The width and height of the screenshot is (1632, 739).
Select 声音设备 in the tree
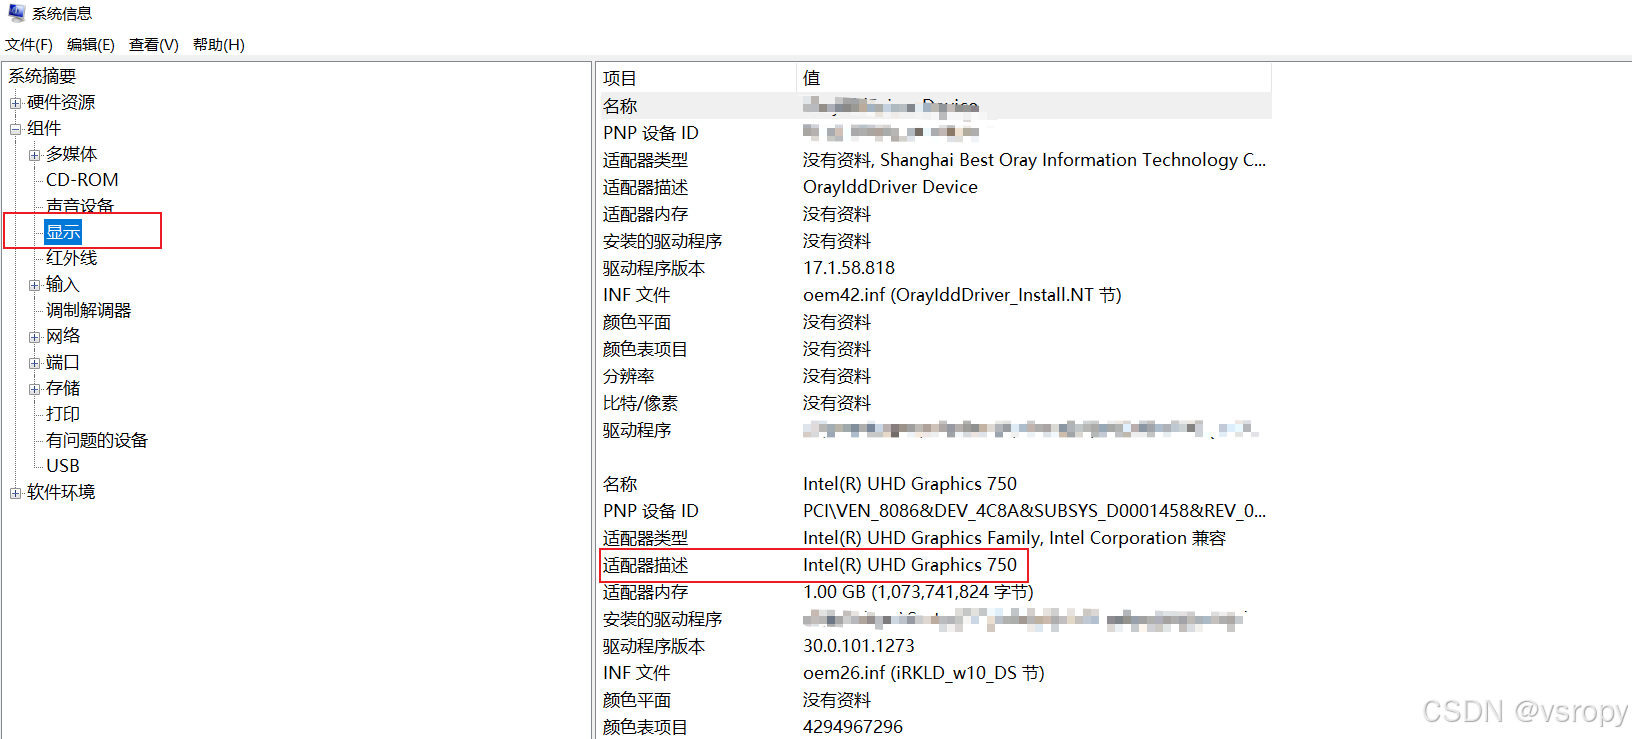(x=80, y=206)
